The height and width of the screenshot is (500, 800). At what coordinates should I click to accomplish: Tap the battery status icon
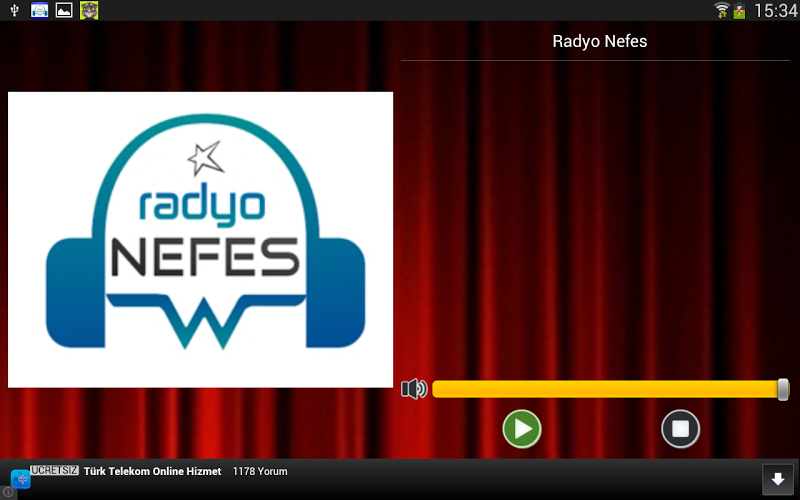(739, 11)
